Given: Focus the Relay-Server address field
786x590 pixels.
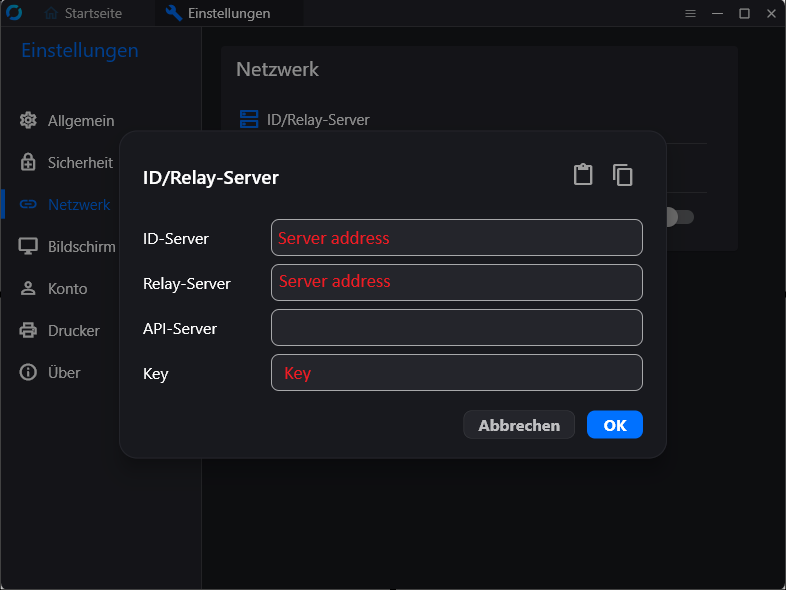Looking at the screenshot, I should pos(457,283).
